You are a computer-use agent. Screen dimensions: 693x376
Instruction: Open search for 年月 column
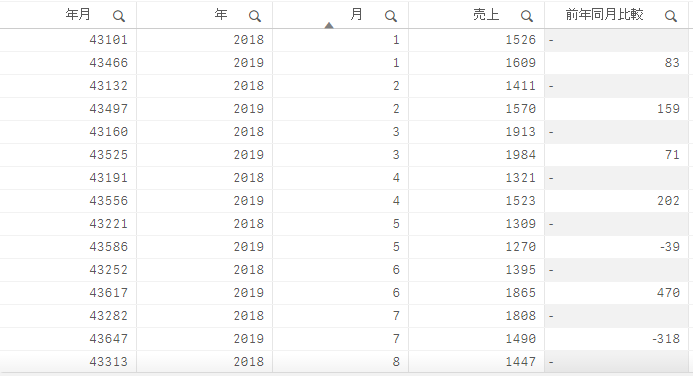118,16
